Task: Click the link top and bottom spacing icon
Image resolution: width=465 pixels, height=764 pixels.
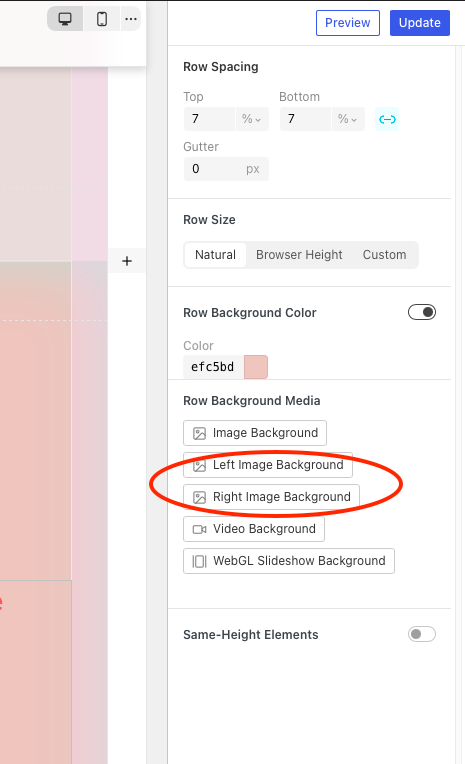Action: (387, 119)
